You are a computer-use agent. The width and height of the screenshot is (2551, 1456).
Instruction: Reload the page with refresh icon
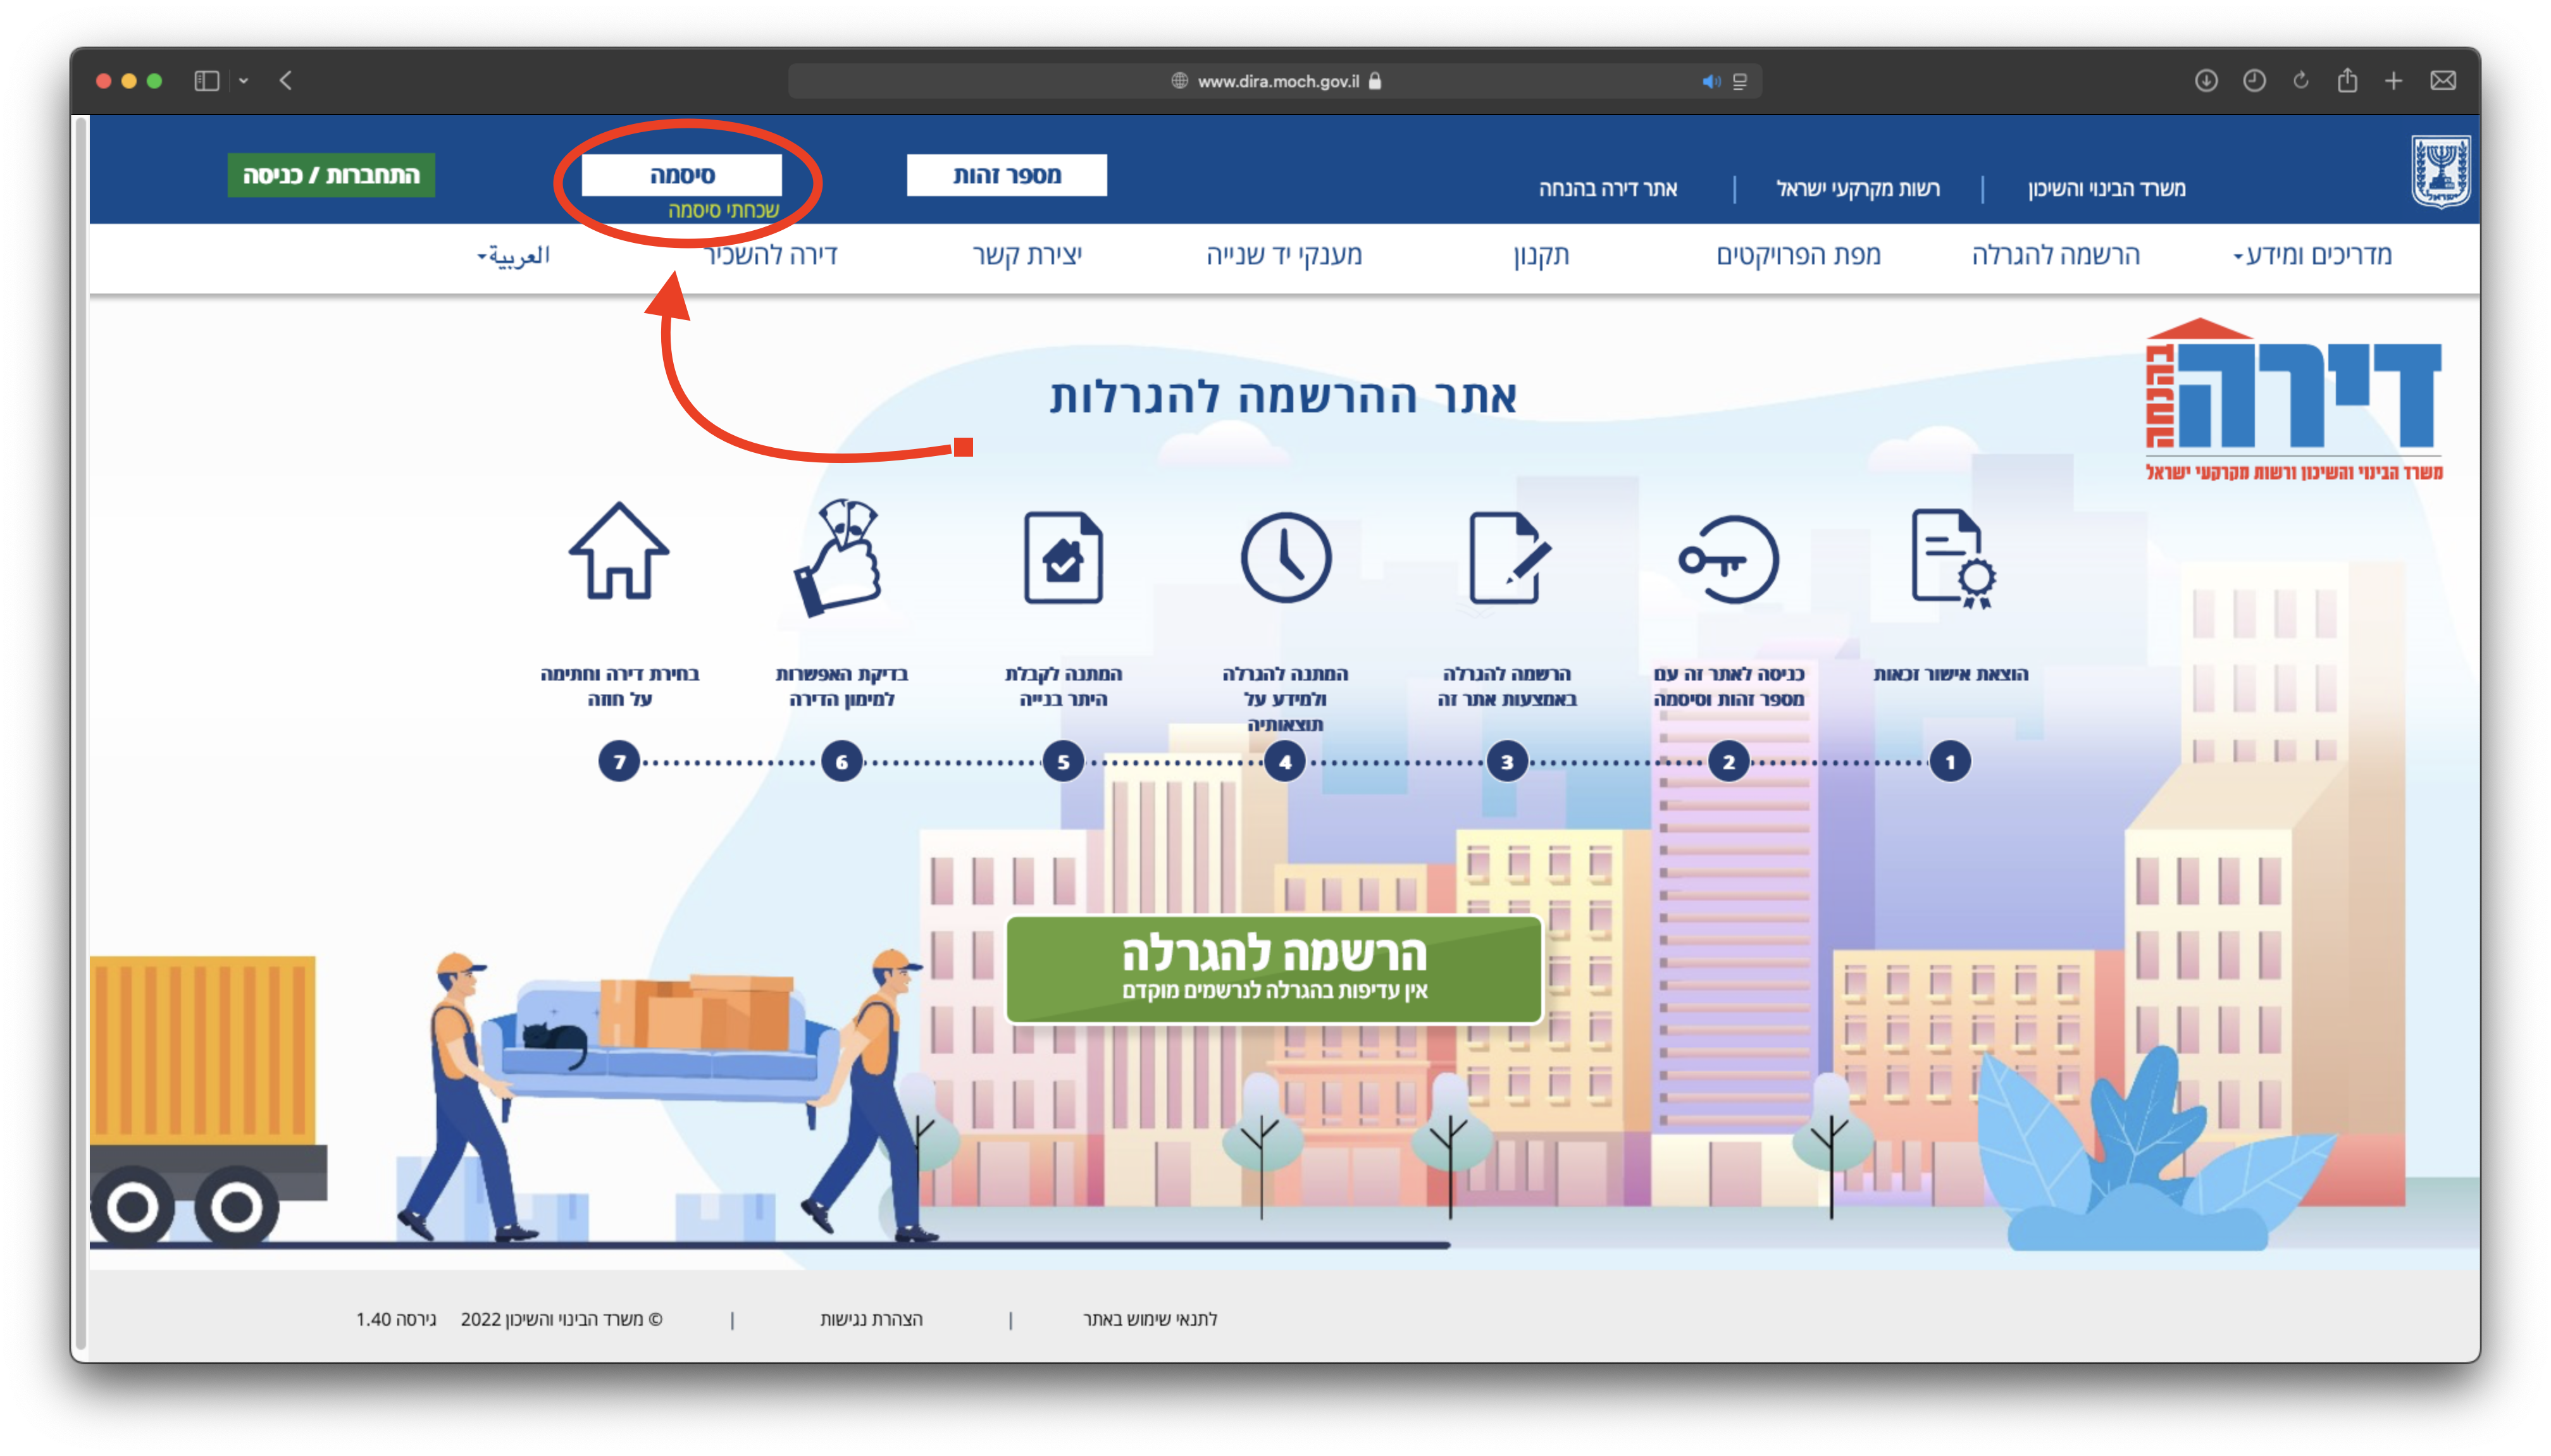click(x=2301, y=81)
